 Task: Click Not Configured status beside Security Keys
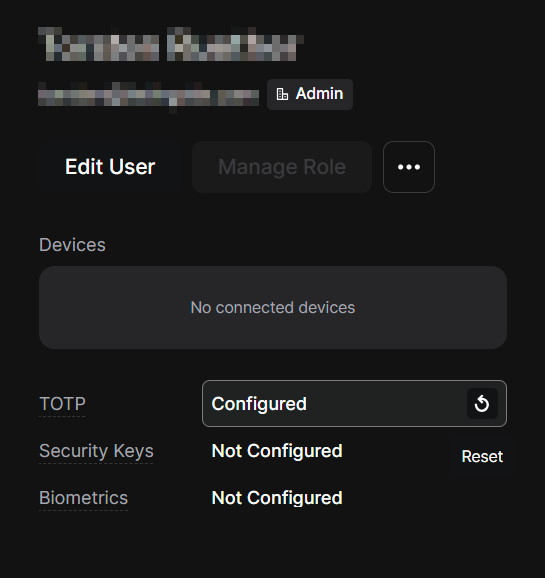[x=277, y=451]
